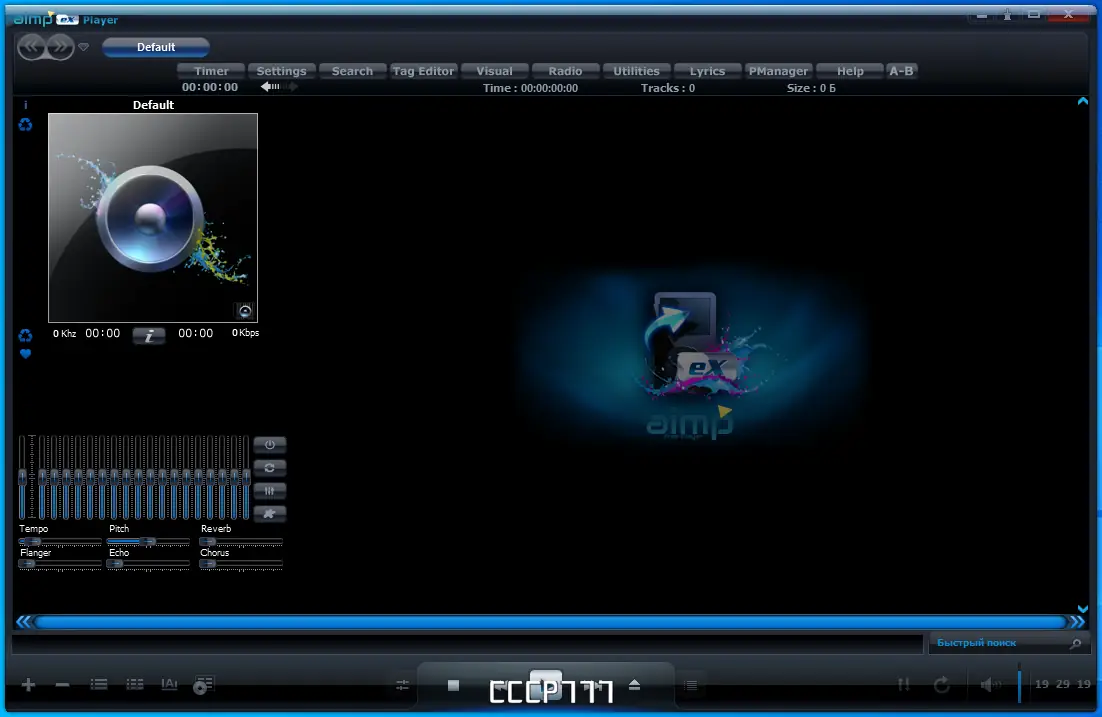The image size is (1102, 717).
Task: Click the blue heart favorite icon
Action: click(x=25, y=354)
